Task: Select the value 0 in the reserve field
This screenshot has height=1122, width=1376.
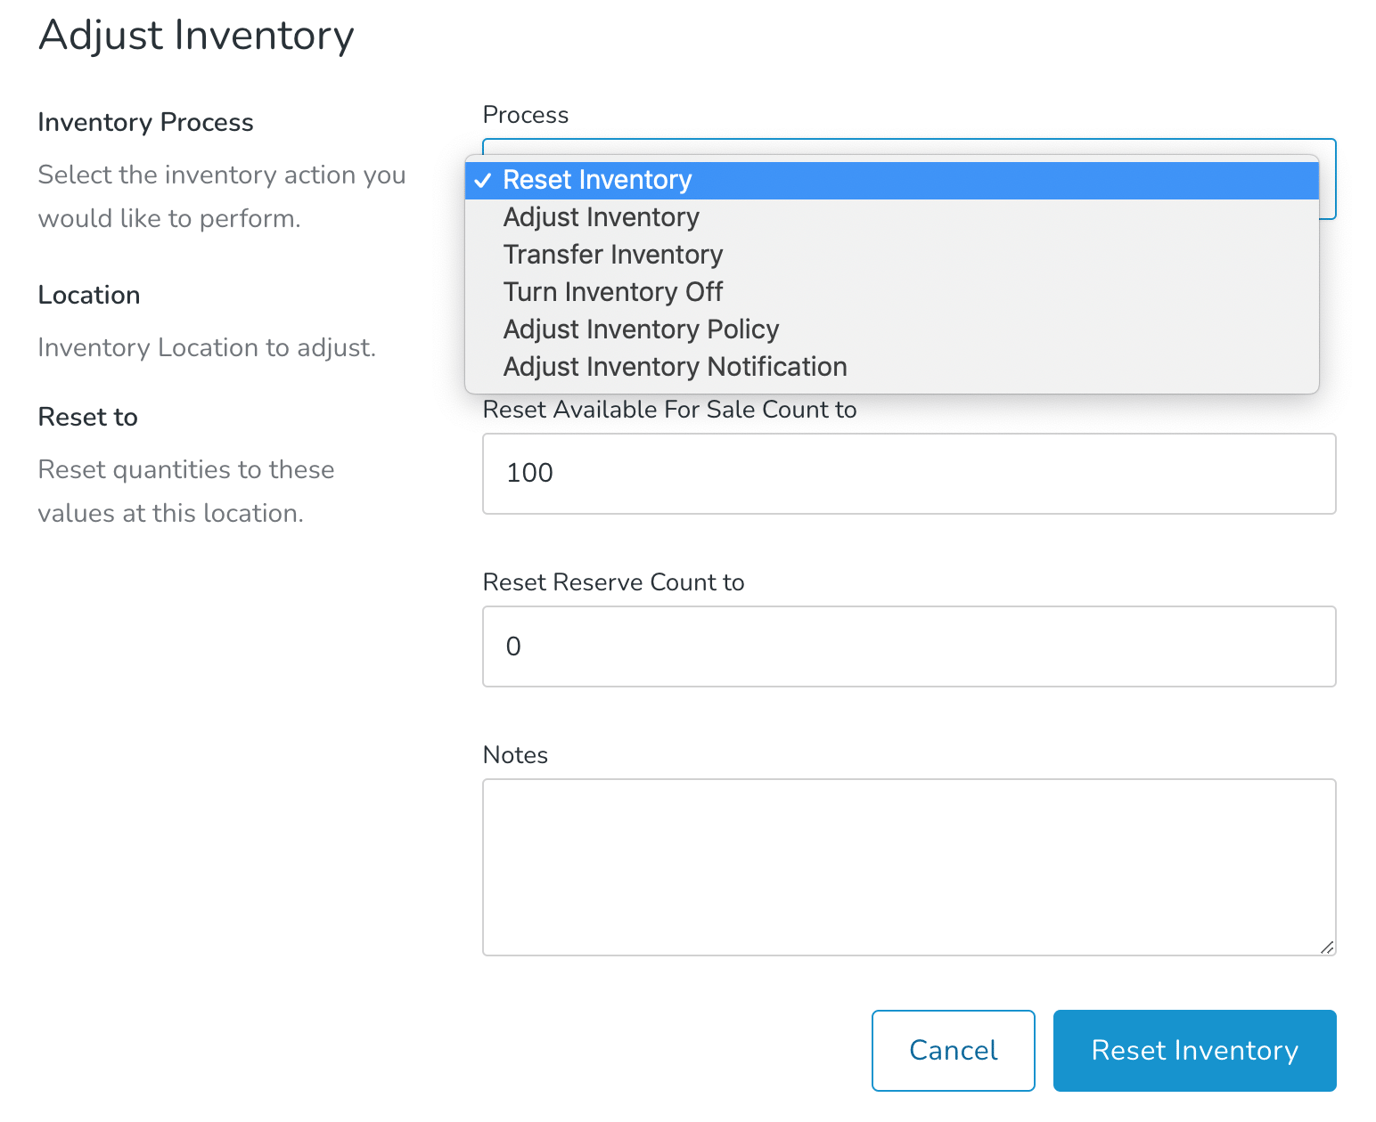Action: click(513, 646)
